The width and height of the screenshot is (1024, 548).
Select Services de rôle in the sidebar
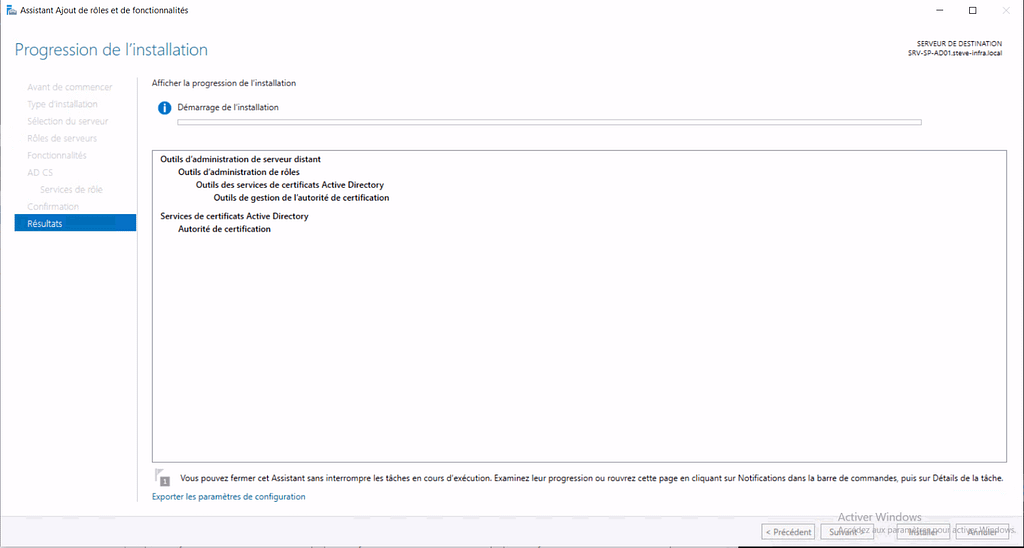pos(71,189)
